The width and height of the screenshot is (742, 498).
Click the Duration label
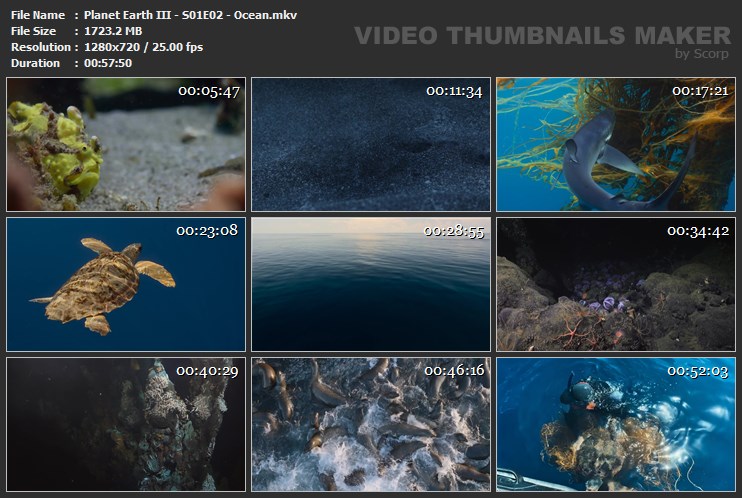click(x=35, y=63)
